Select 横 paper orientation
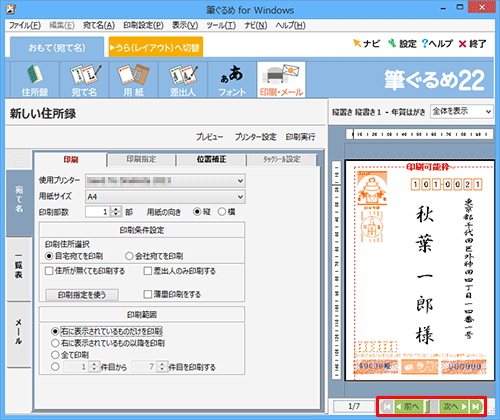This screenshot has height=420, width=500. 227,212
